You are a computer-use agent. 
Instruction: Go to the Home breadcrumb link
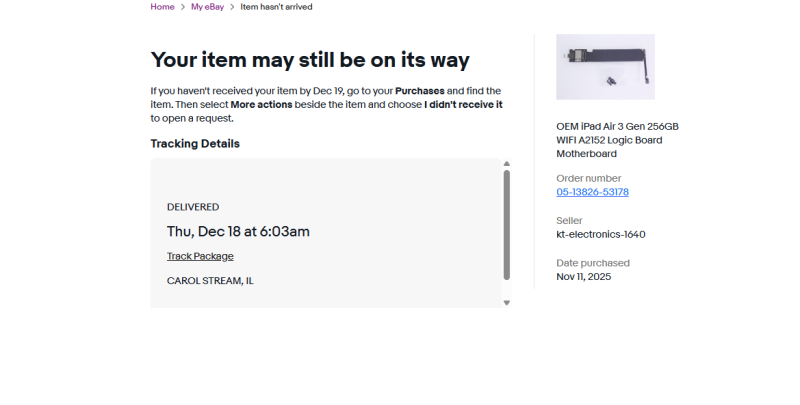(162, 7)
